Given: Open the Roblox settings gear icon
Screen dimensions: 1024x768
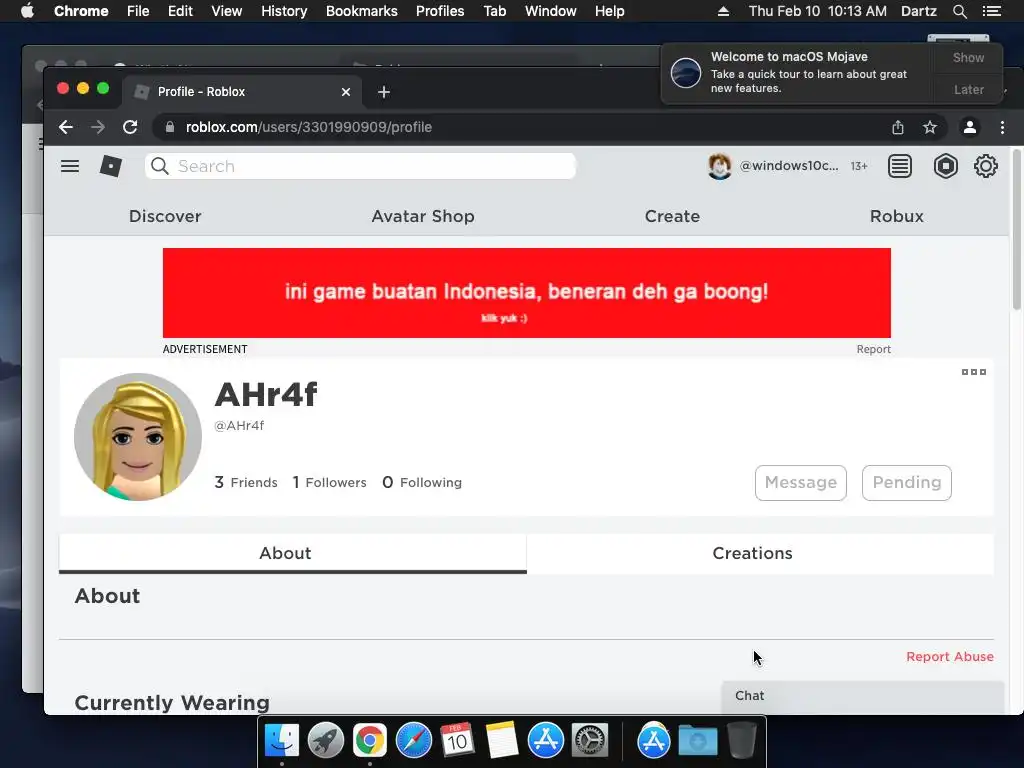Looking at the screenshot, I should tap(985, 167).
